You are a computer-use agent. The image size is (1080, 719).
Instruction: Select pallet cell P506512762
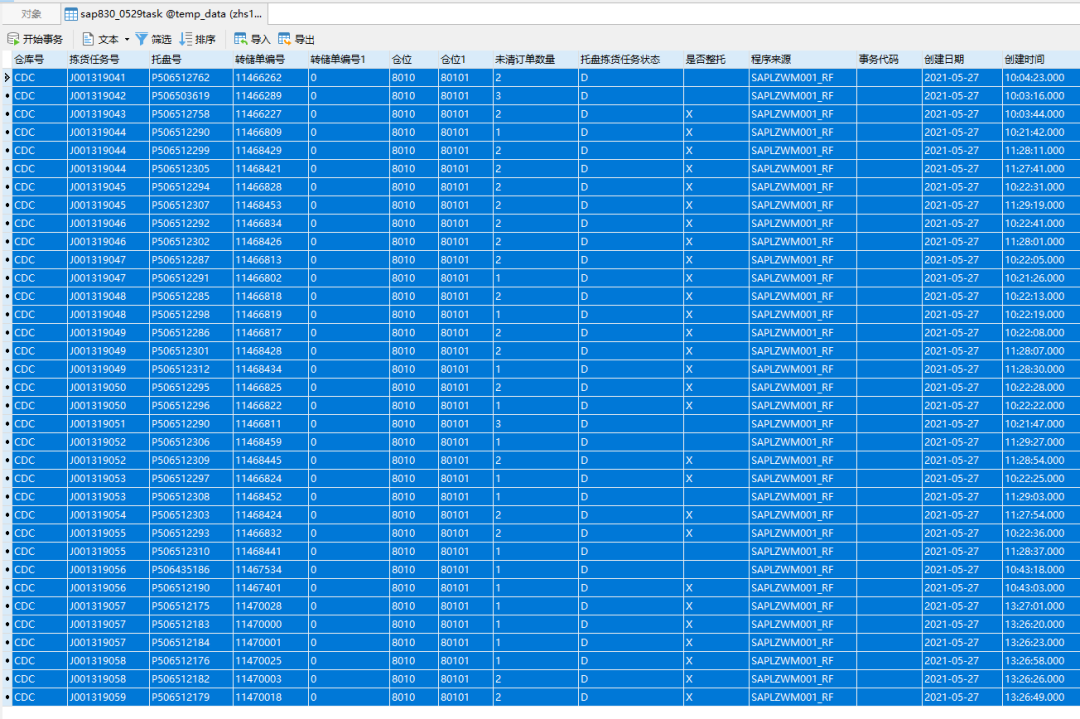coord(191,78)
